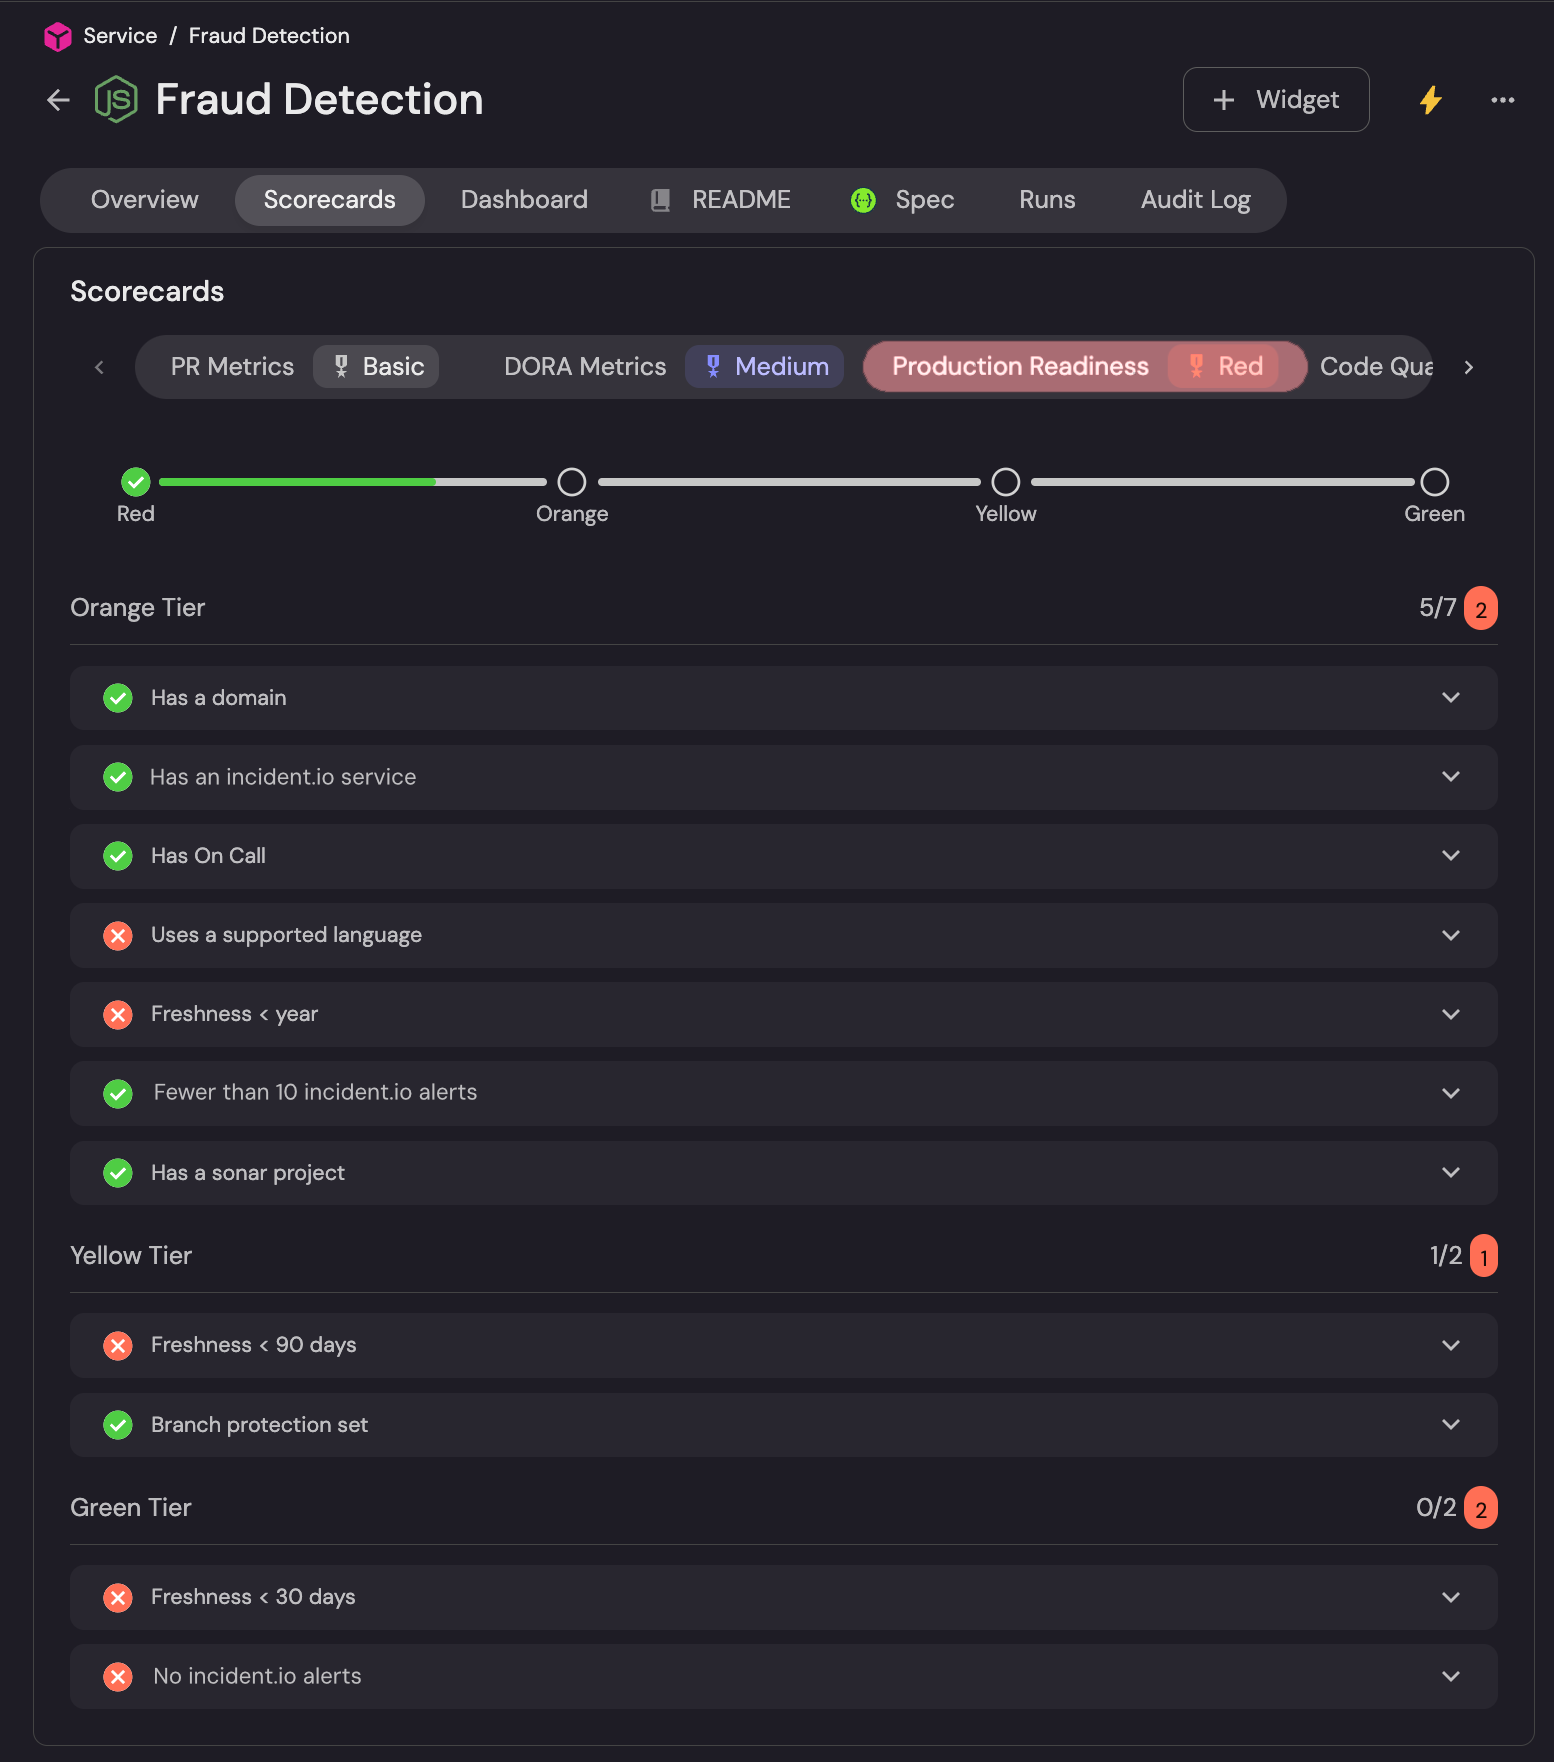Expand the Uses a supported language rule
The width and height of the screenshot is (1554, 1762).
coord(783,935)
